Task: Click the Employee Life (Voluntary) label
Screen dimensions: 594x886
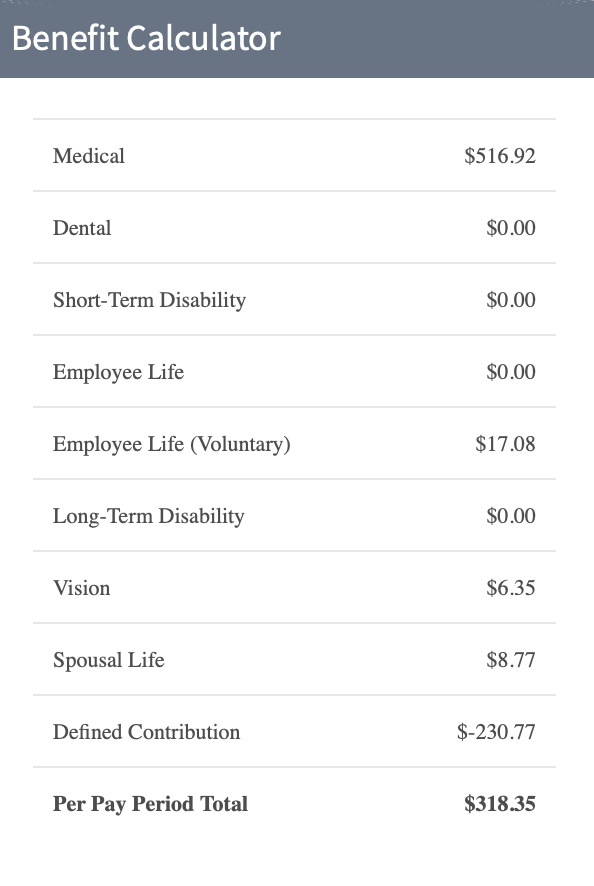Action: click(171, 444)
